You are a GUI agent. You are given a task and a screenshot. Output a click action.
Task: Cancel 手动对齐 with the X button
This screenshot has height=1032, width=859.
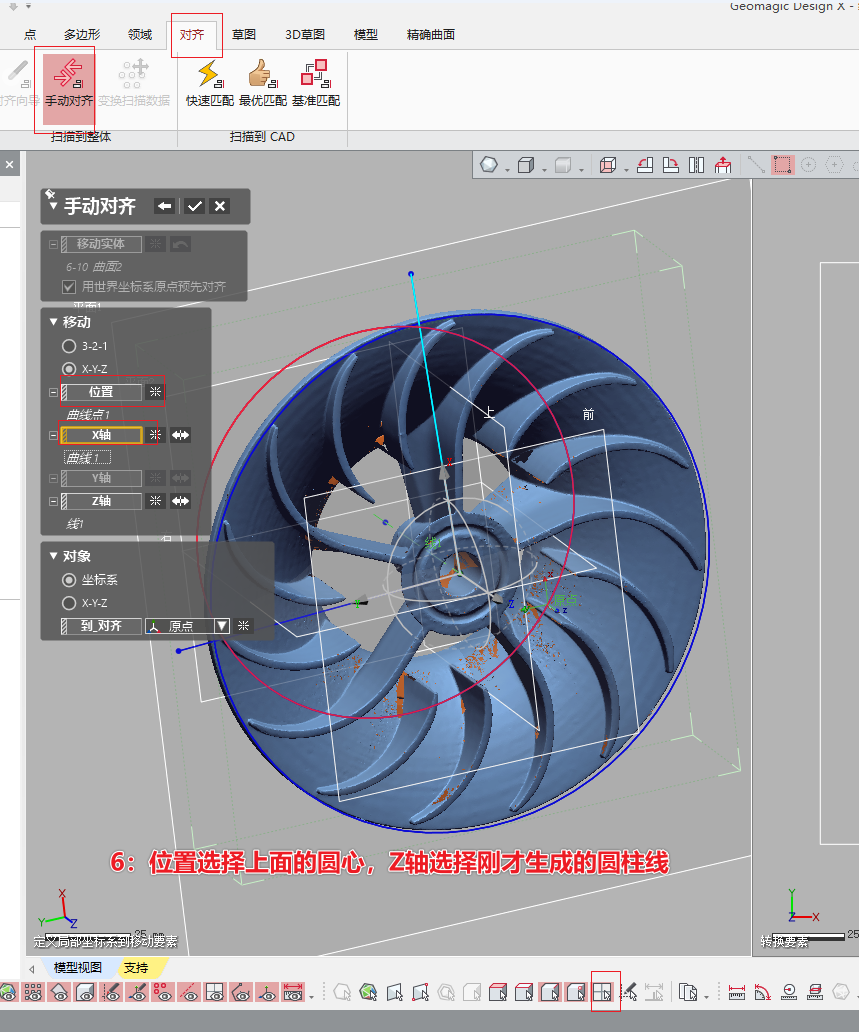(x=219, y=205)
